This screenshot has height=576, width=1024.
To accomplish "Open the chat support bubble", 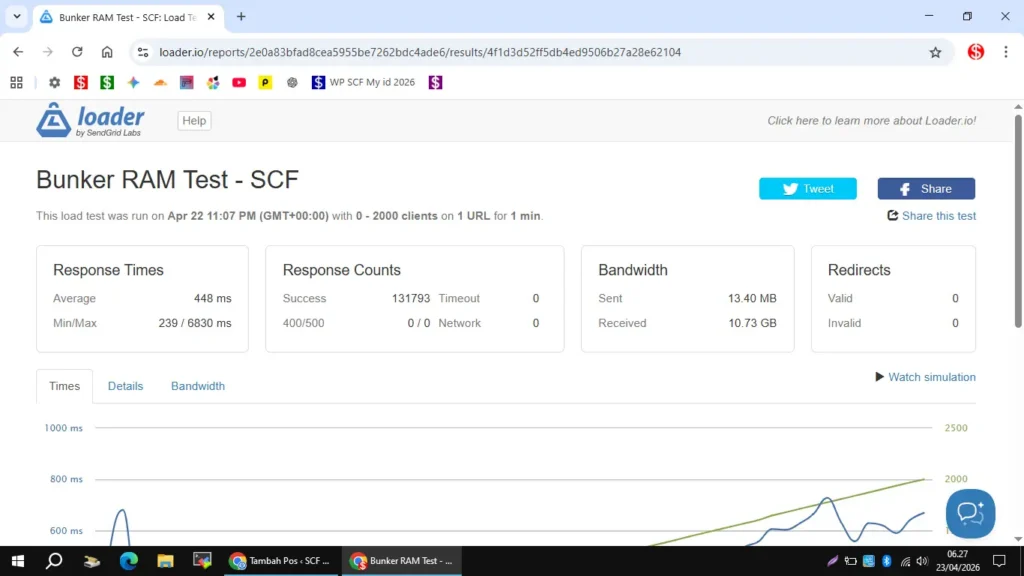I will pos(970,514).
